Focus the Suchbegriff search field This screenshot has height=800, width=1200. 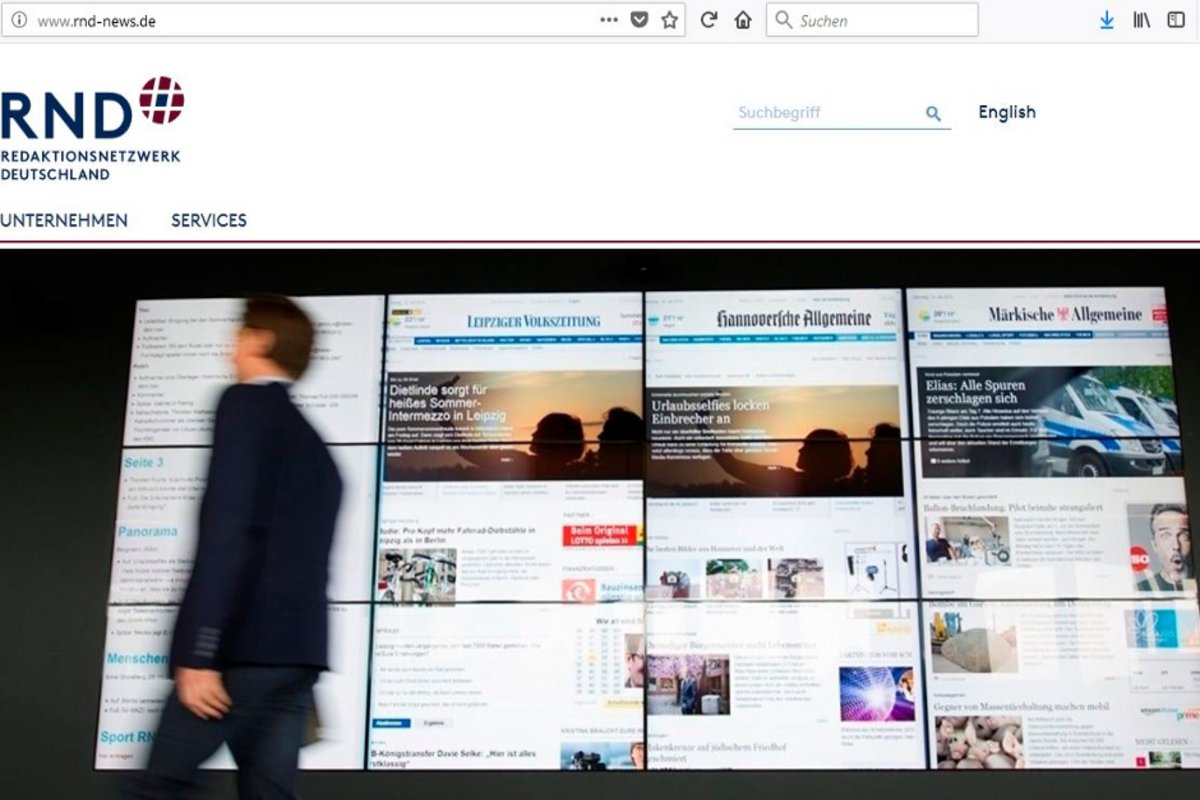tap(825, 113)
